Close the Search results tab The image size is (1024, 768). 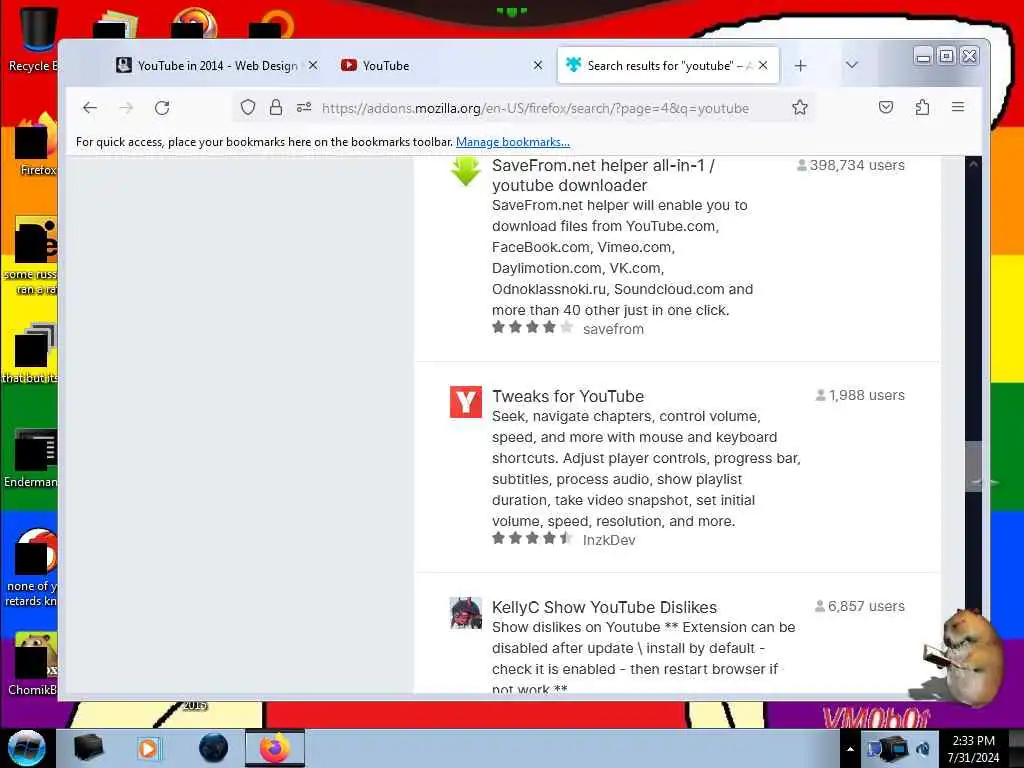pos(763,65)
